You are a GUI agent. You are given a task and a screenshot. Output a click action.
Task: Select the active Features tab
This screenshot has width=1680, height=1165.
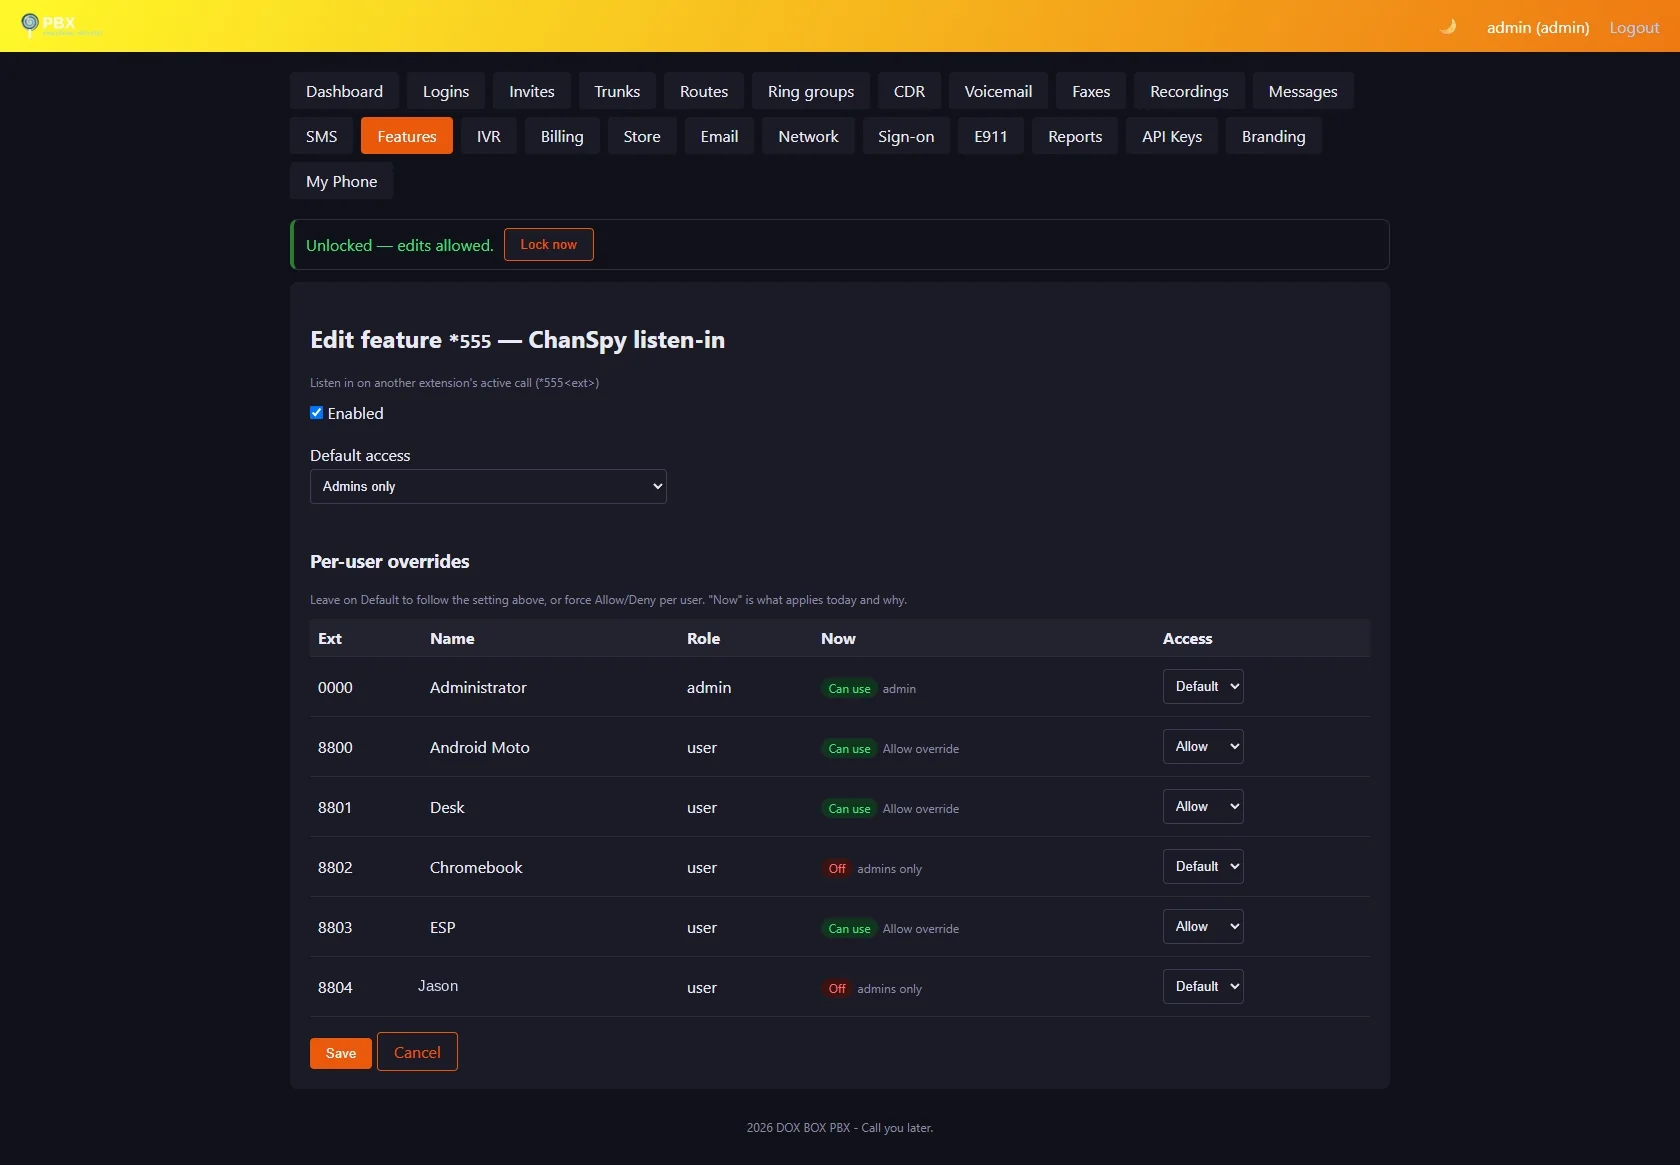407,136
